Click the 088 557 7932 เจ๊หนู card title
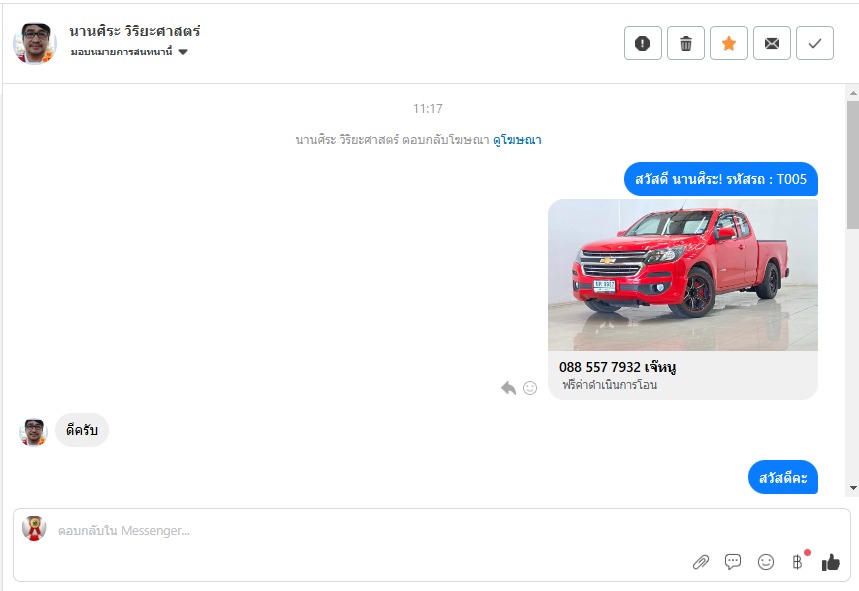Screen dimensions: 859x591 pyautogui.click(x=617, y=367)
